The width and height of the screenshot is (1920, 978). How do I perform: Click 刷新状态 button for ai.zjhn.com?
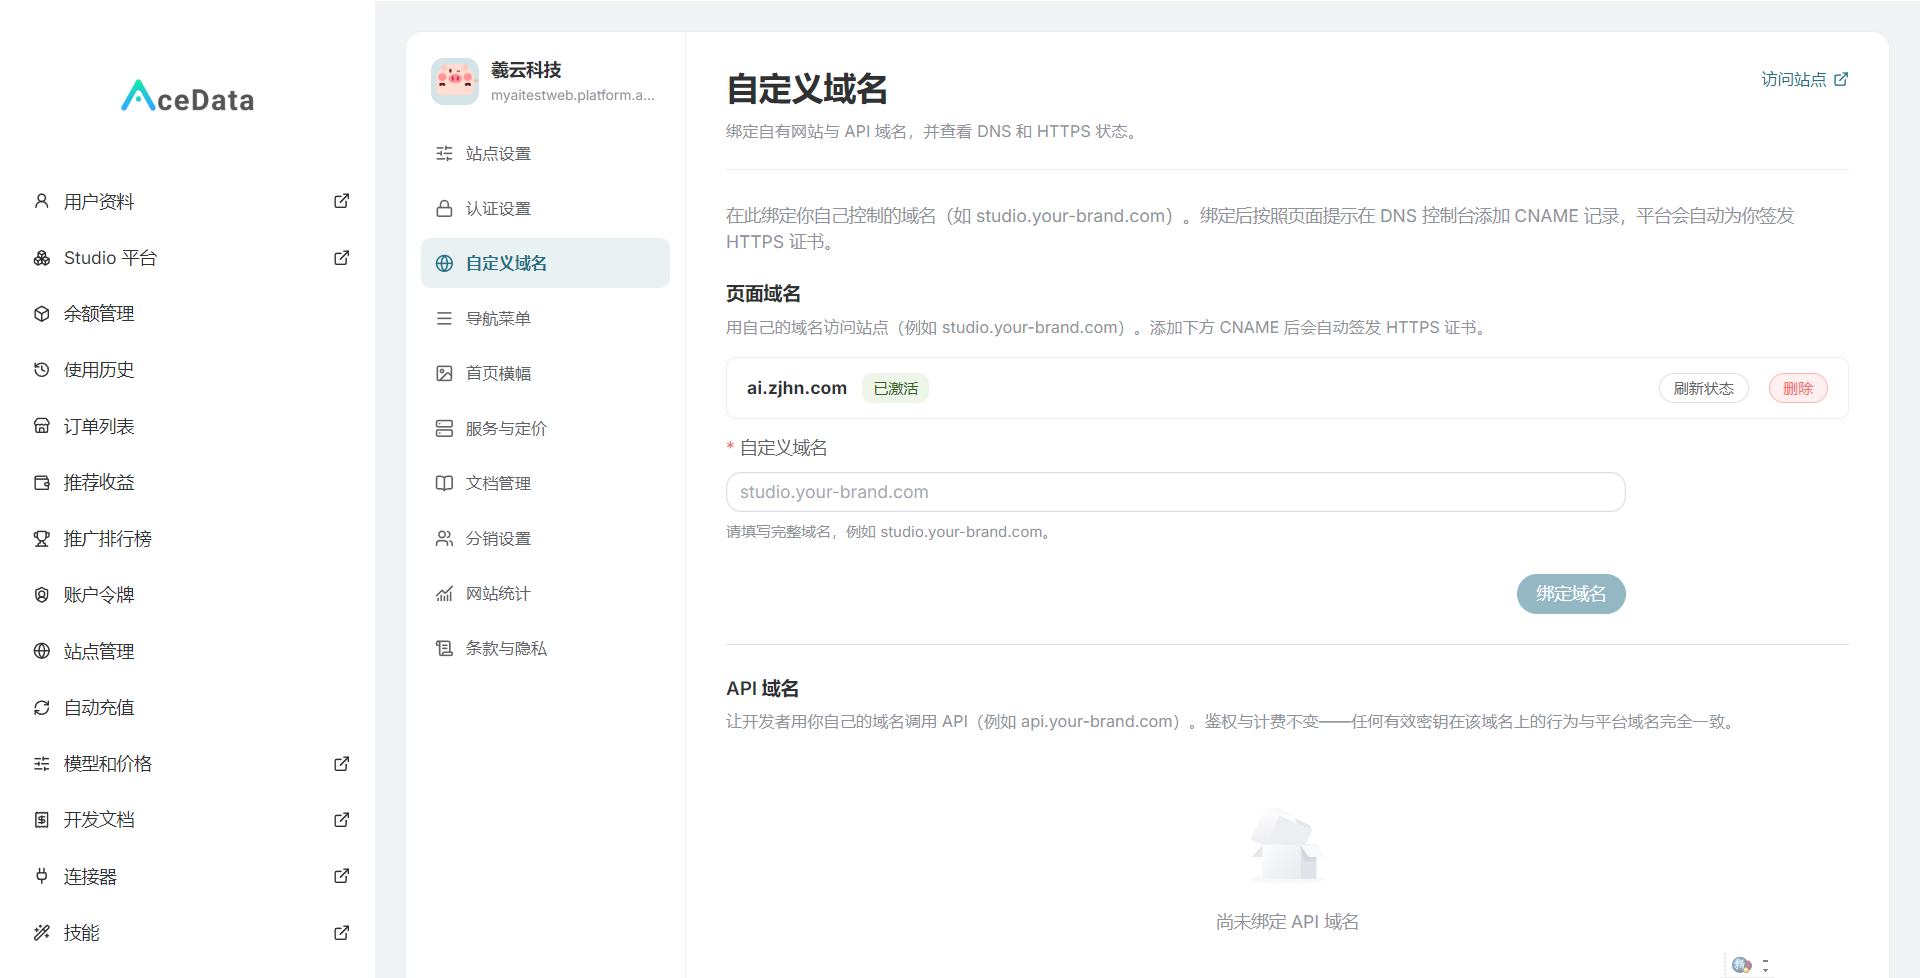(1703, 388)
